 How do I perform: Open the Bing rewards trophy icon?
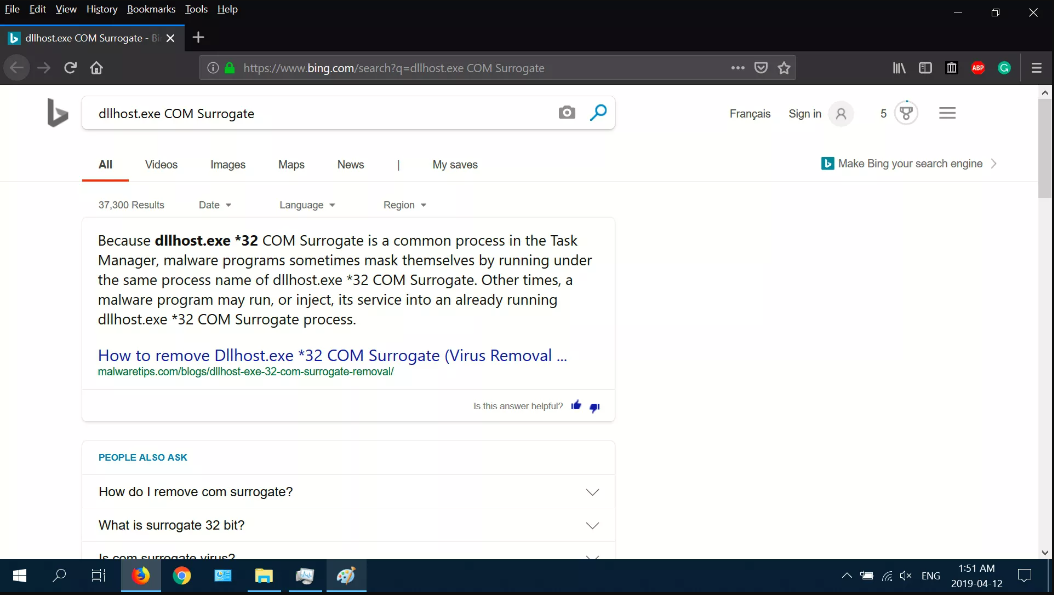tap(906, 113)
